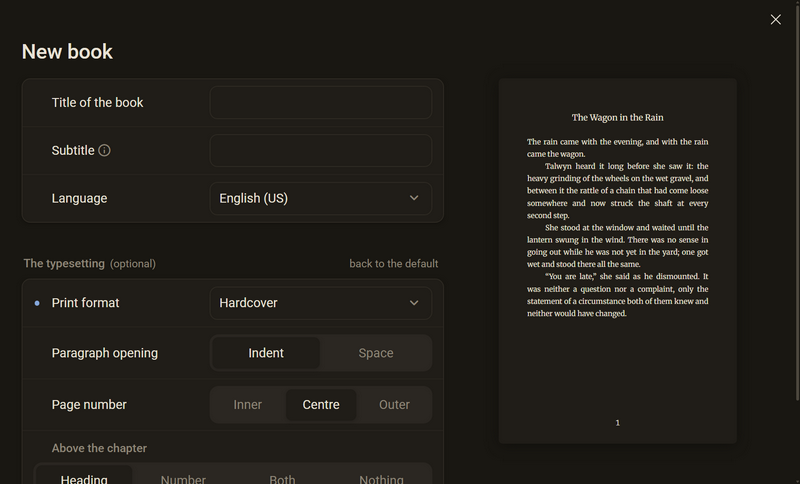Click the 'Page number' label
800x484 pixels.
(x=89, y=404)
